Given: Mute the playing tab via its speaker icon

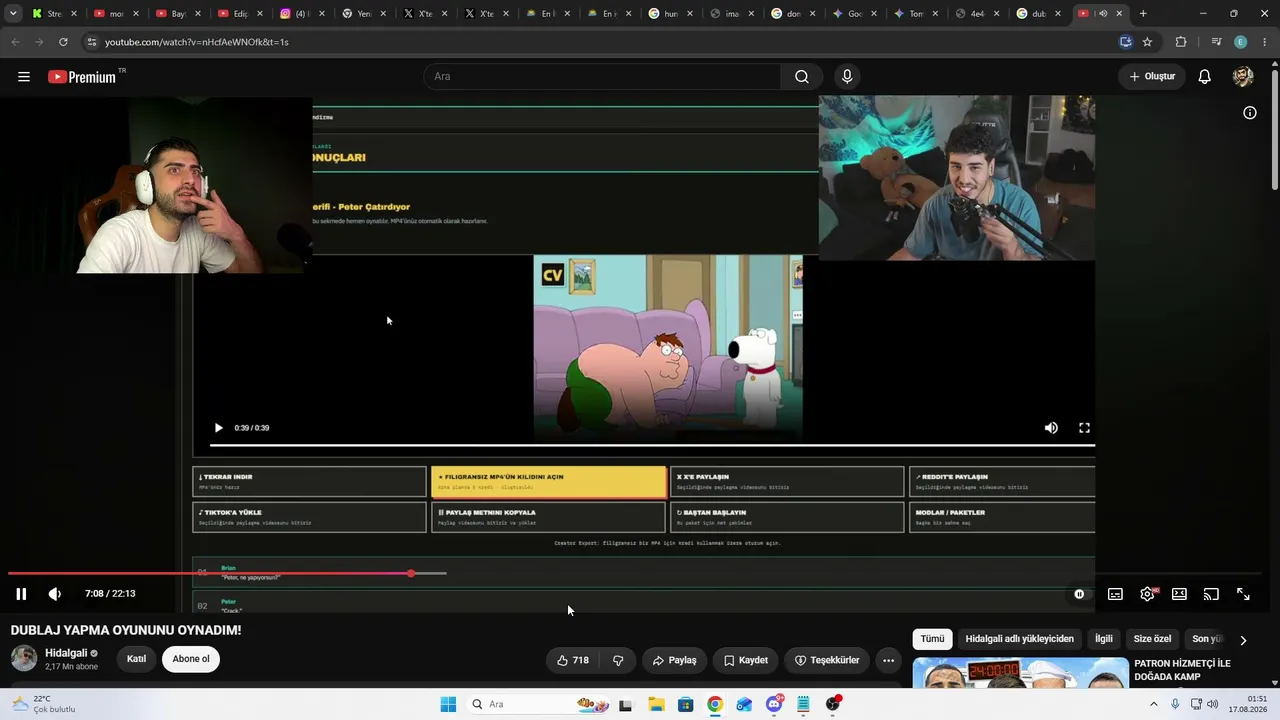Looking at the screenshot, I should pos(1103,14).
